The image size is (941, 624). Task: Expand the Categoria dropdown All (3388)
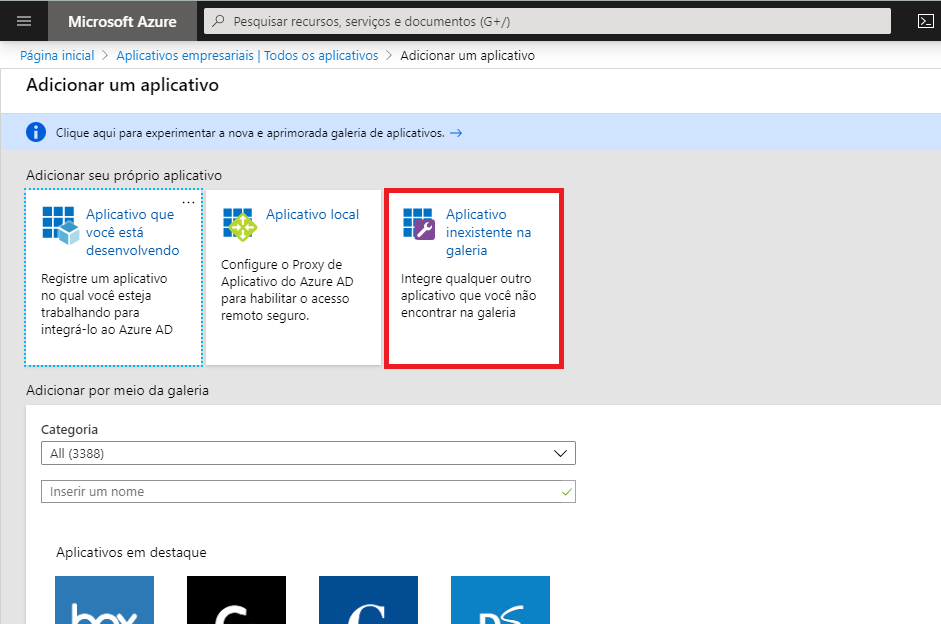(x=308, y=453)
